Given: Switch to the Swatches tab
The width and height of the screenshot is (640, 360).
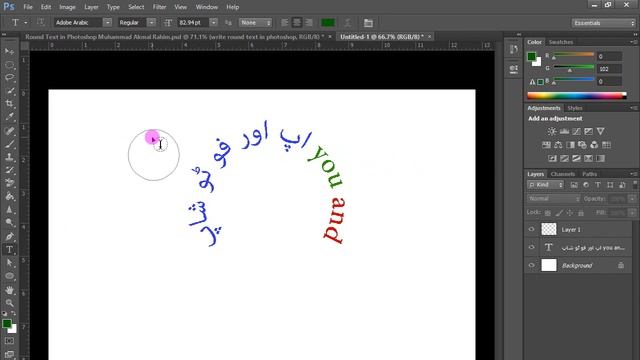Looking at the screenshot, I should [x=560, y=42].
